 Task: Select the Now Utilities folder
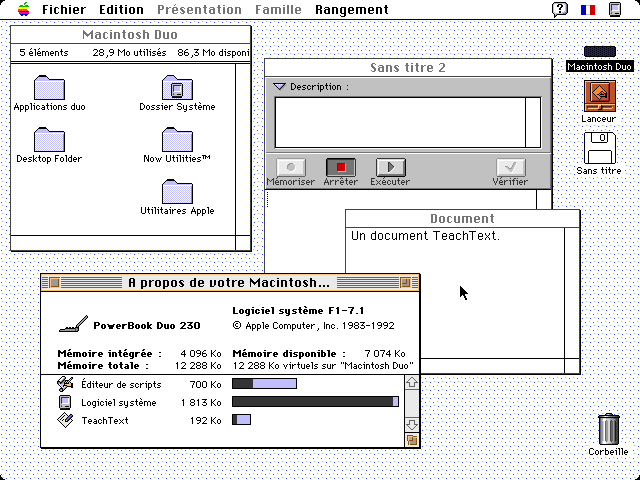[x=177, y=140]
